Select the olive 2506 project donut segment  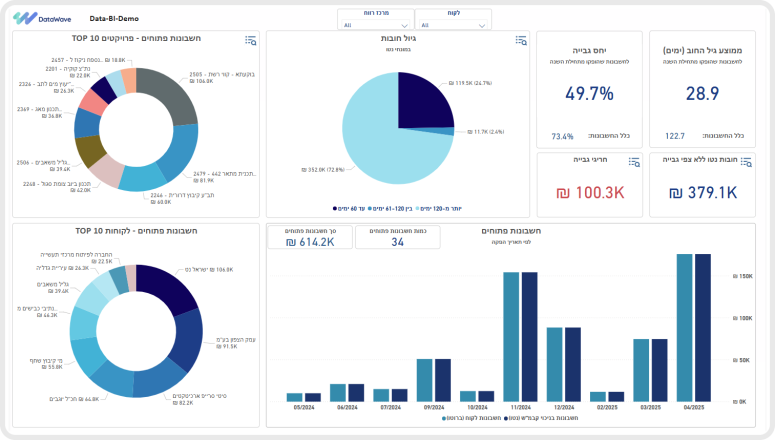tap(88, 151)
